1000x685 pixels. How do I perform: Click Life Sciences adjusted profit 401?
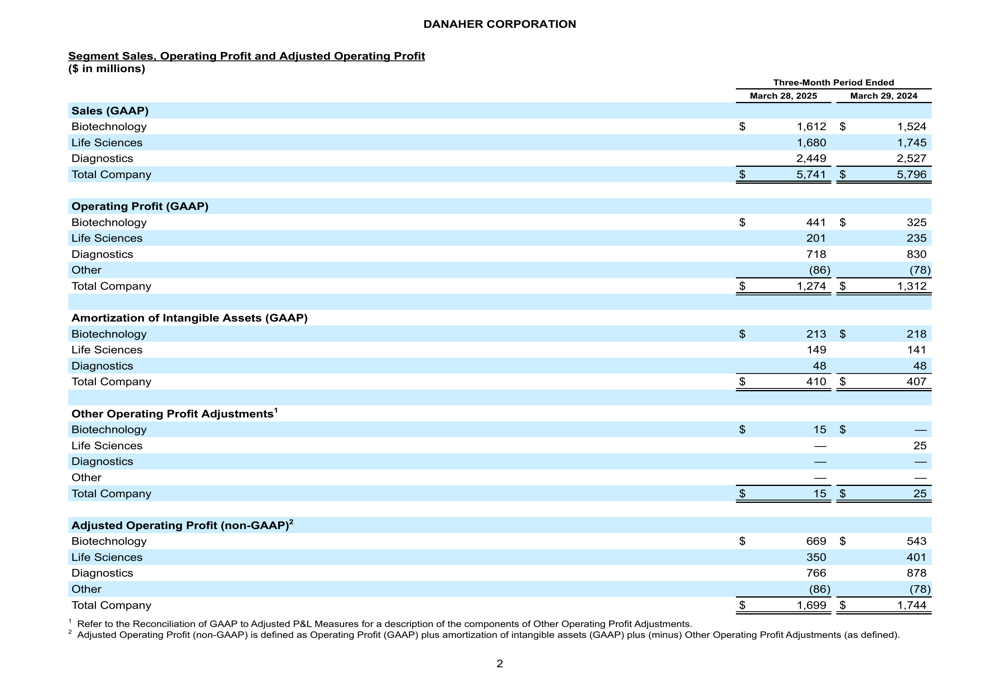[917, 557]
